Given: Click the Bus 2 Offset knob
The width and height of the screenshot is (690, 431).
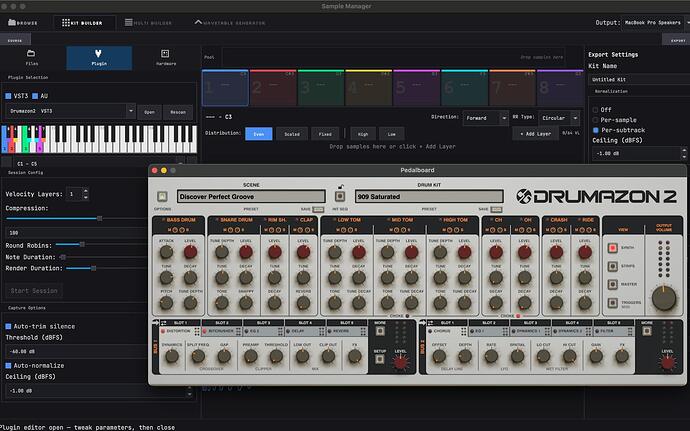Looking at the screenshot, I should click(439, 356).
